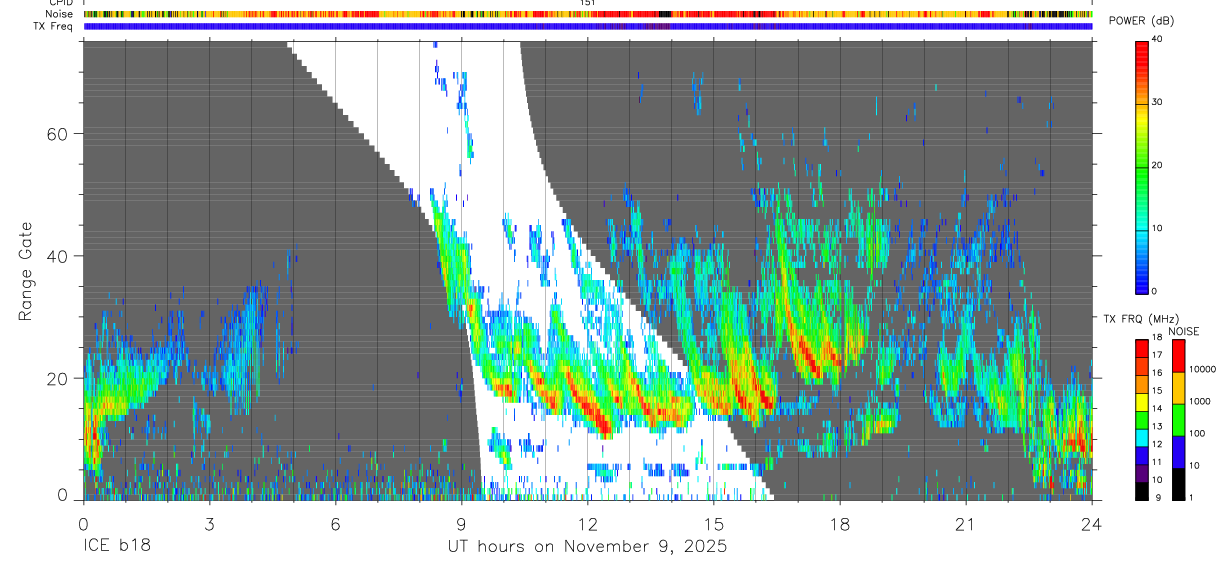Click the TX FRQ legend value "13"
The image size is (1228, 567).
pos(1157,426)
